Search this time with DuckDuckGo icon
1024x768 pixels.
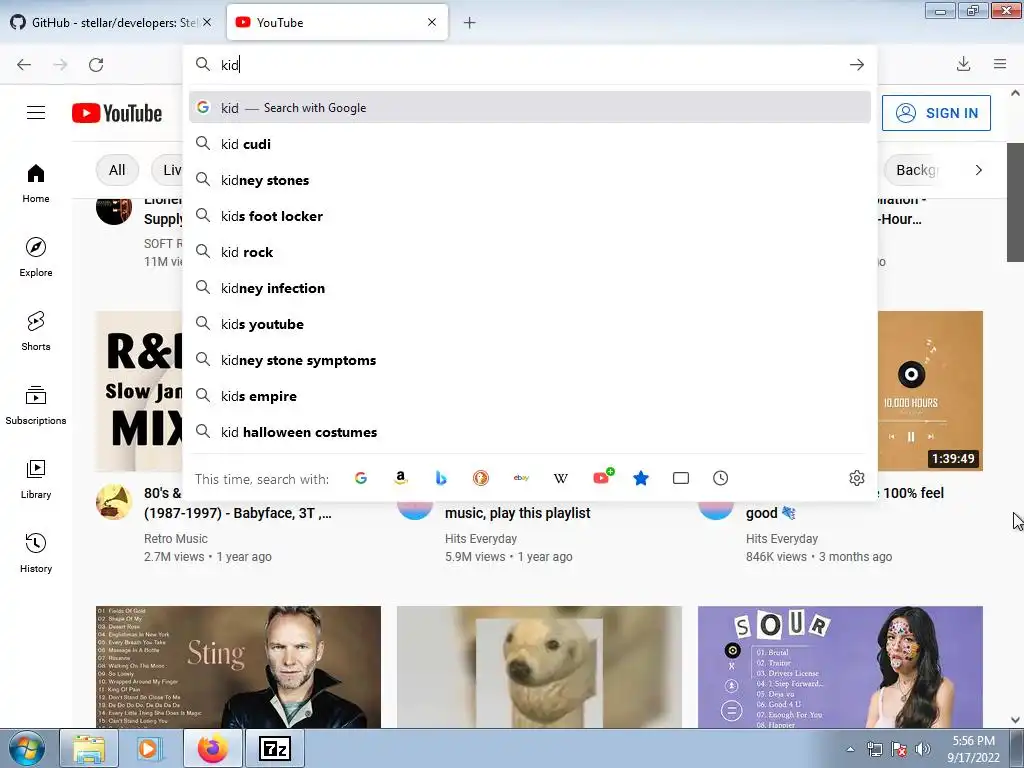tap(481, 478)
